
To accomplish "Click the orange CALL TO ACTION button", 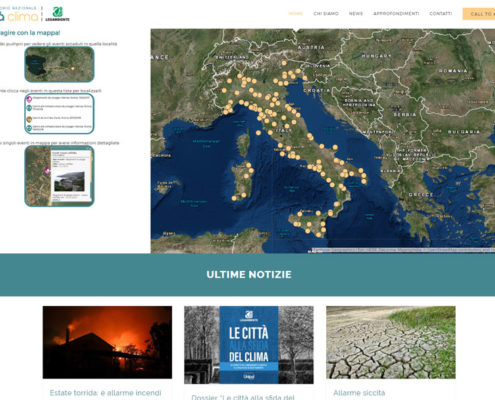I will [479, 14].
